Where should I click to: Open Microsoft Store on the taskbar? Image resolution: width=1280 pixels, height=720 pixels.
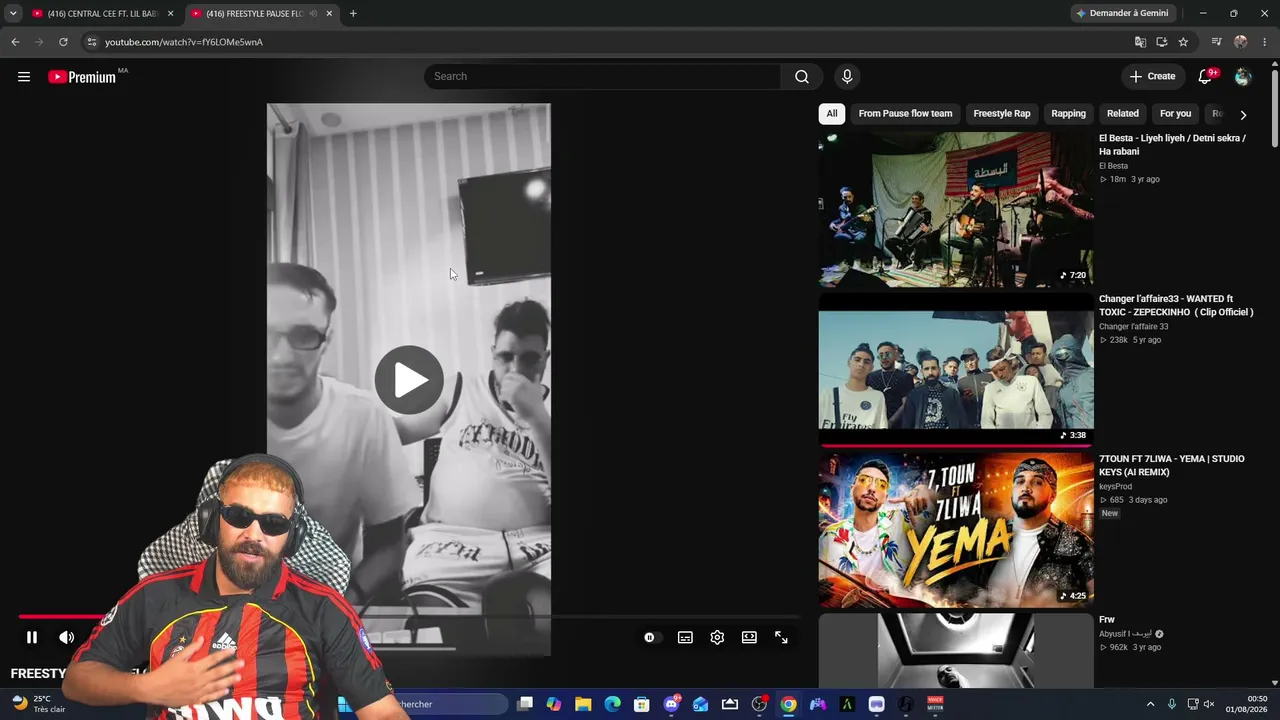coord(642,704)
